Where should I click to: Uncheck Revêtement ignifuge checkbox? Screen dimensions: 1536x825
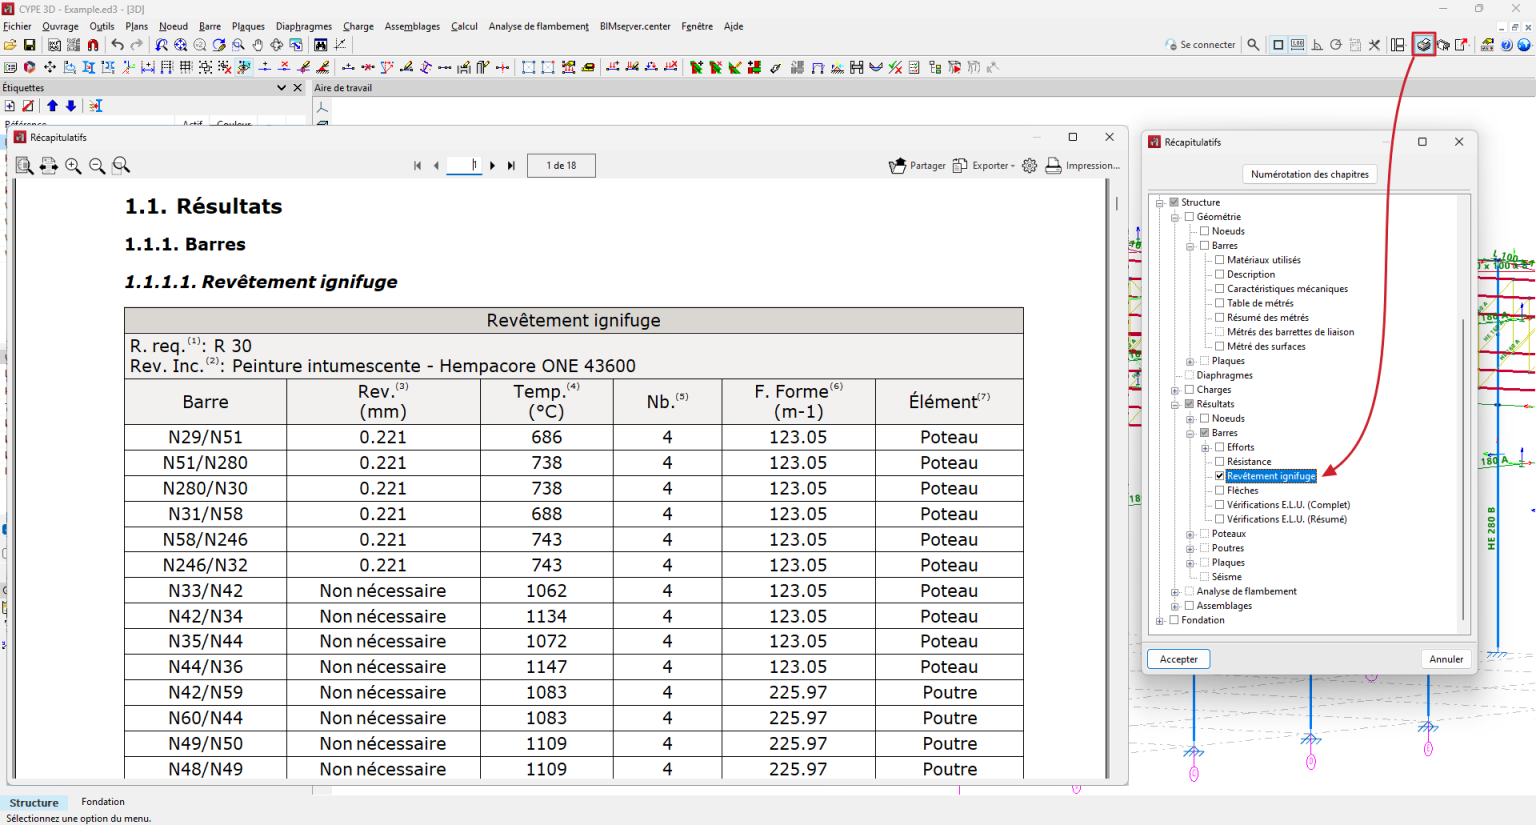click(1219, 476)
